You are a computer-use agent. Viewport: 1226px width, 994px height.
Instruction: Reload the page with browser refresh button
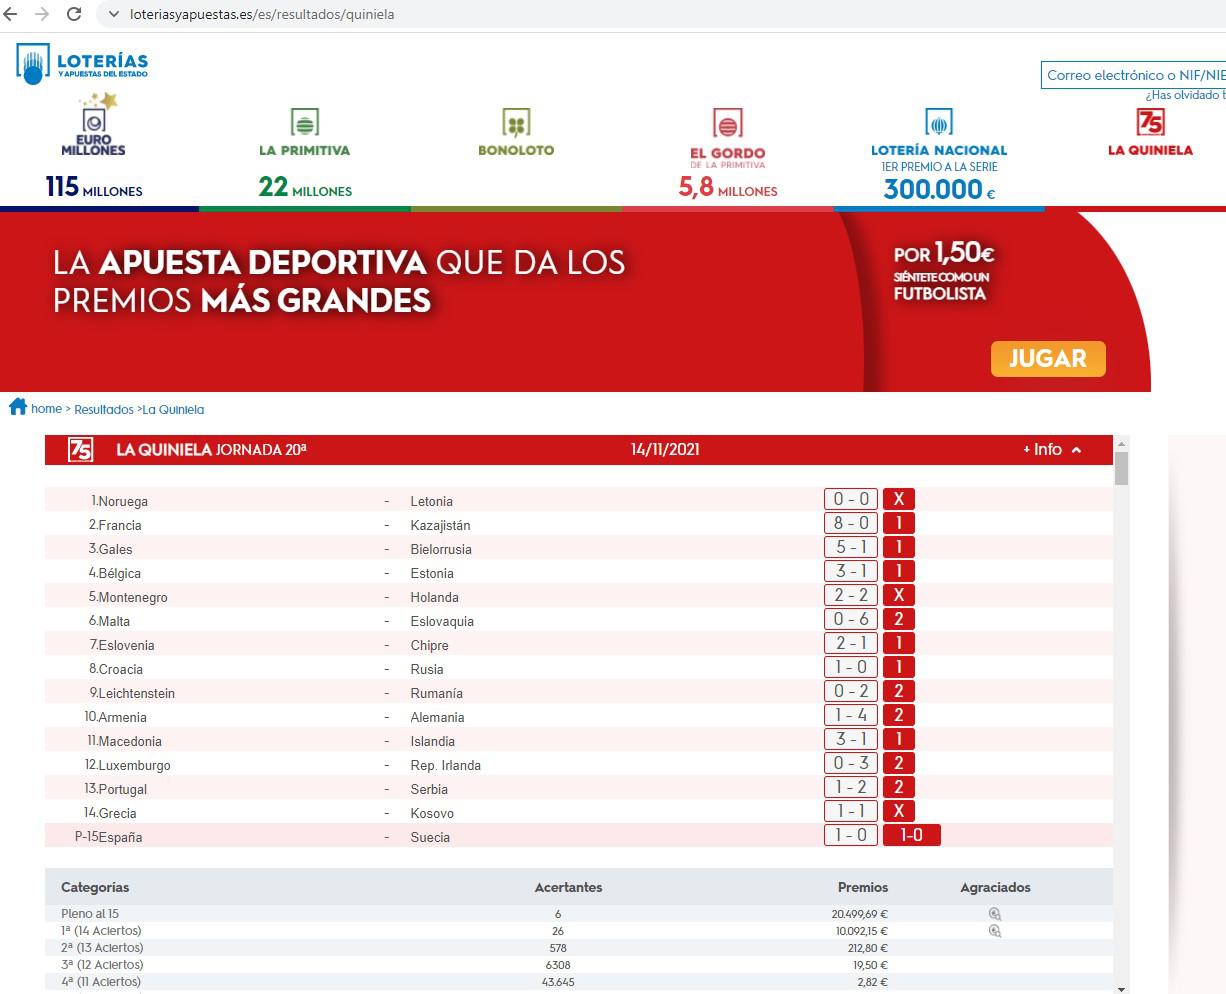click(73, 14)
